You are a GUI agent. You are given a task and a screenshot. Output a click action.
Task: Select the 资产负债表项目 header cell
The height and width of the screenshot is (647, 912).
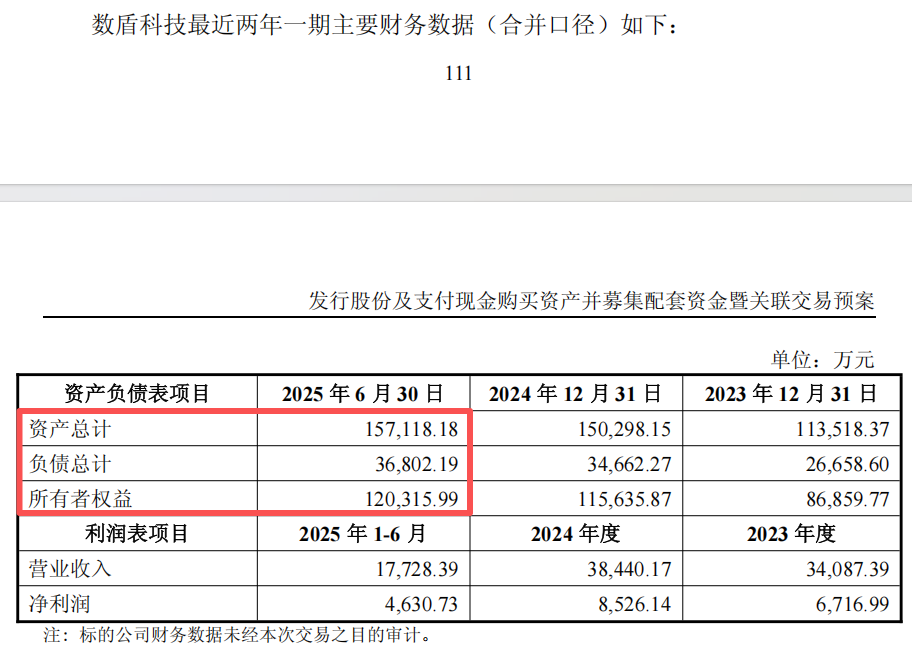point(137,394)
